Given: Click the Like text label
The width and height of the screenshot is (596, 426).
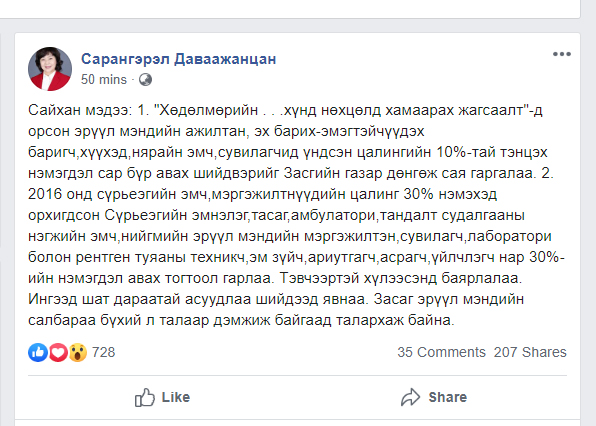Looking at the screenshot, I should 176,397.
